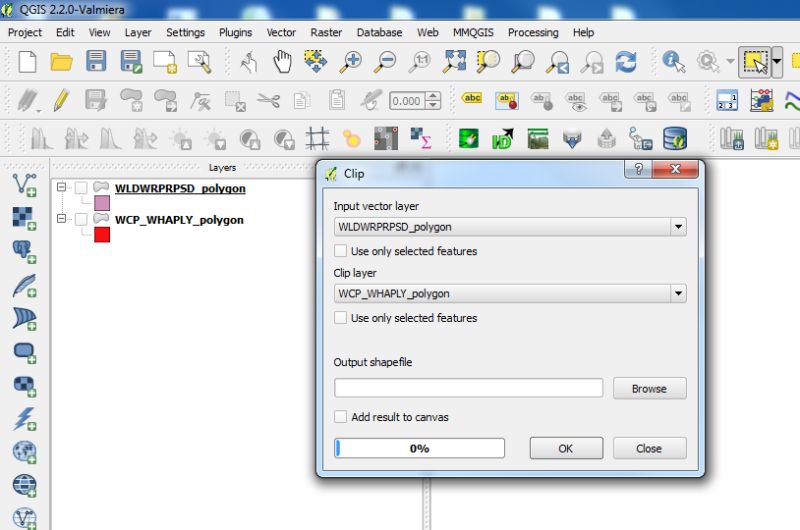
Task: Open the Input vector layer dropdown
Action: pos(678,226)
